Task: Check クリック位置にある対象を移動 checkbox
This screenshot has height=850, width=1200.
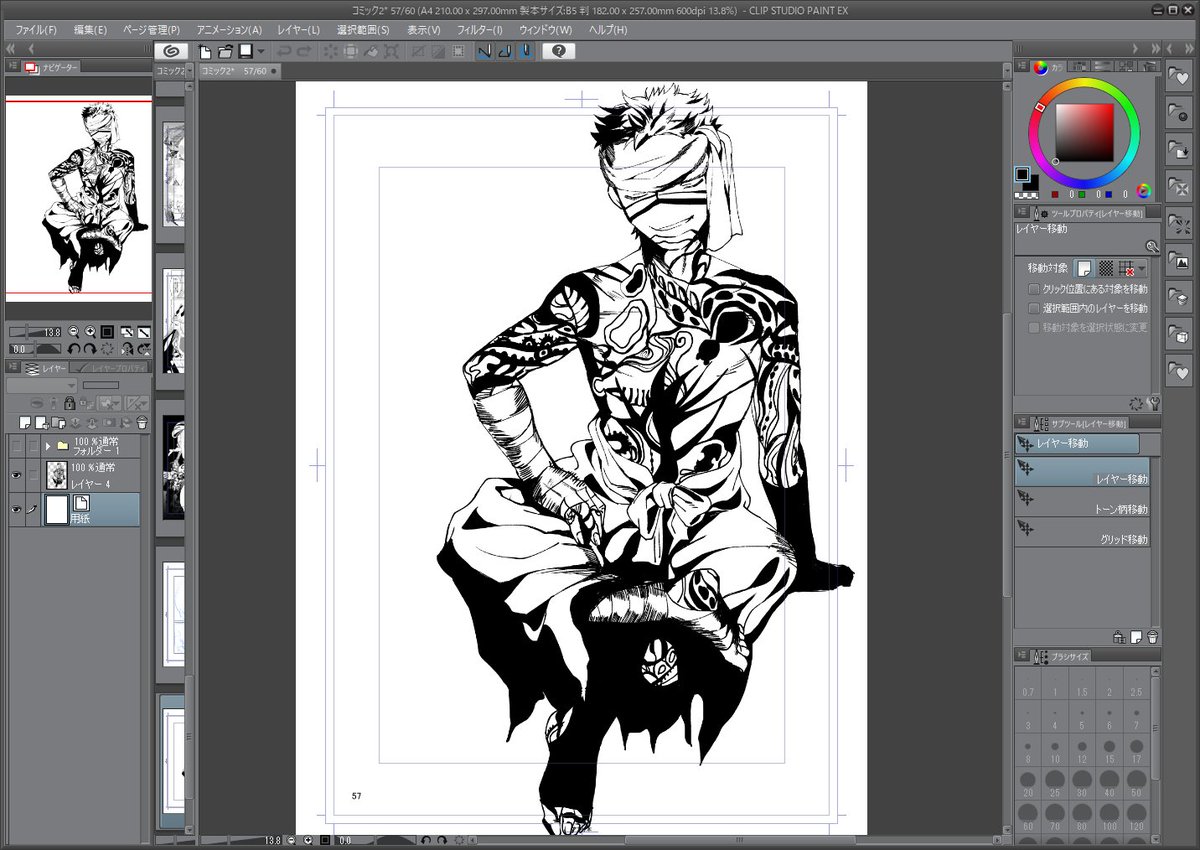Action: [1035, 289]
